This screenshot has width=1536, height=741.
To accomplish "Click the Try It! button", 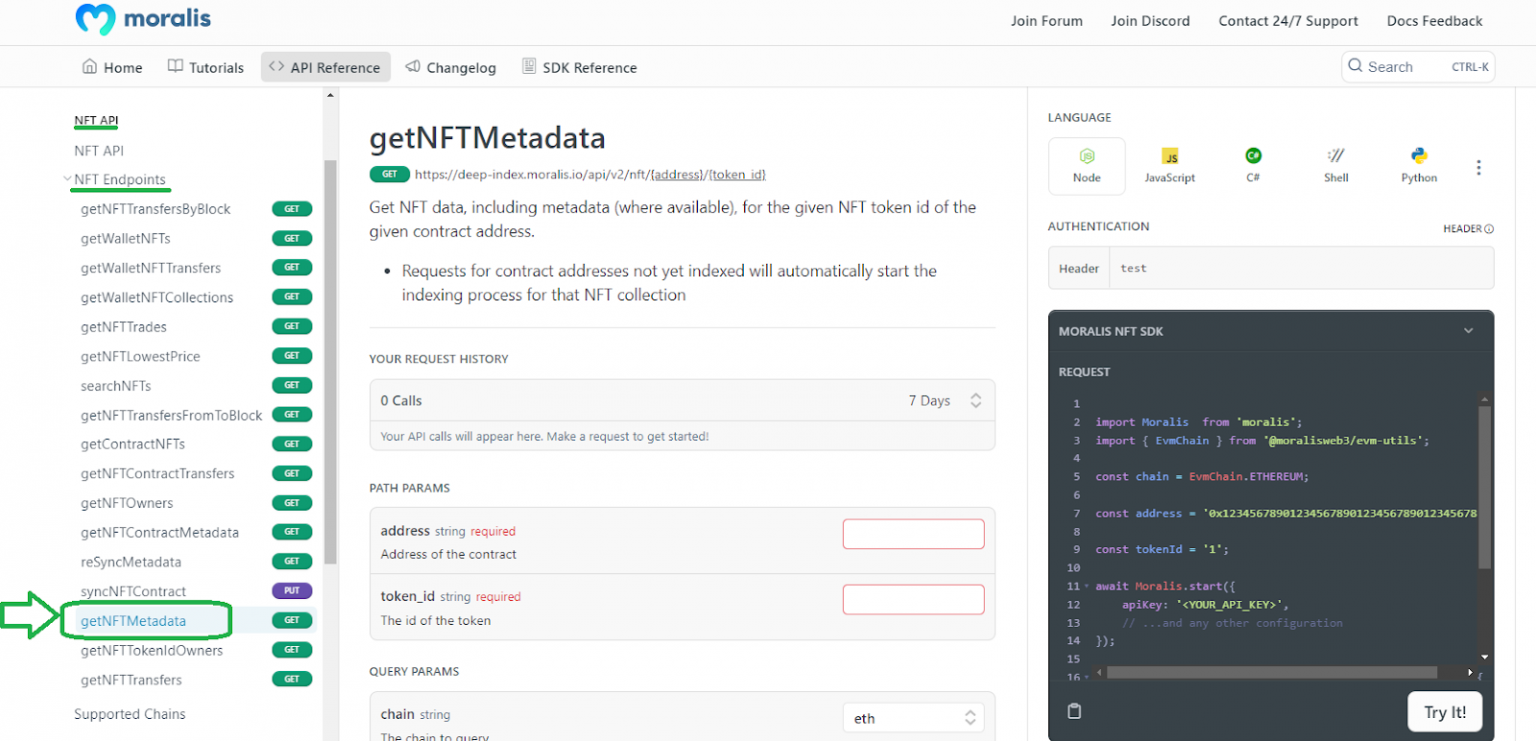I will pyautogui.click(x=1445, y=711).
